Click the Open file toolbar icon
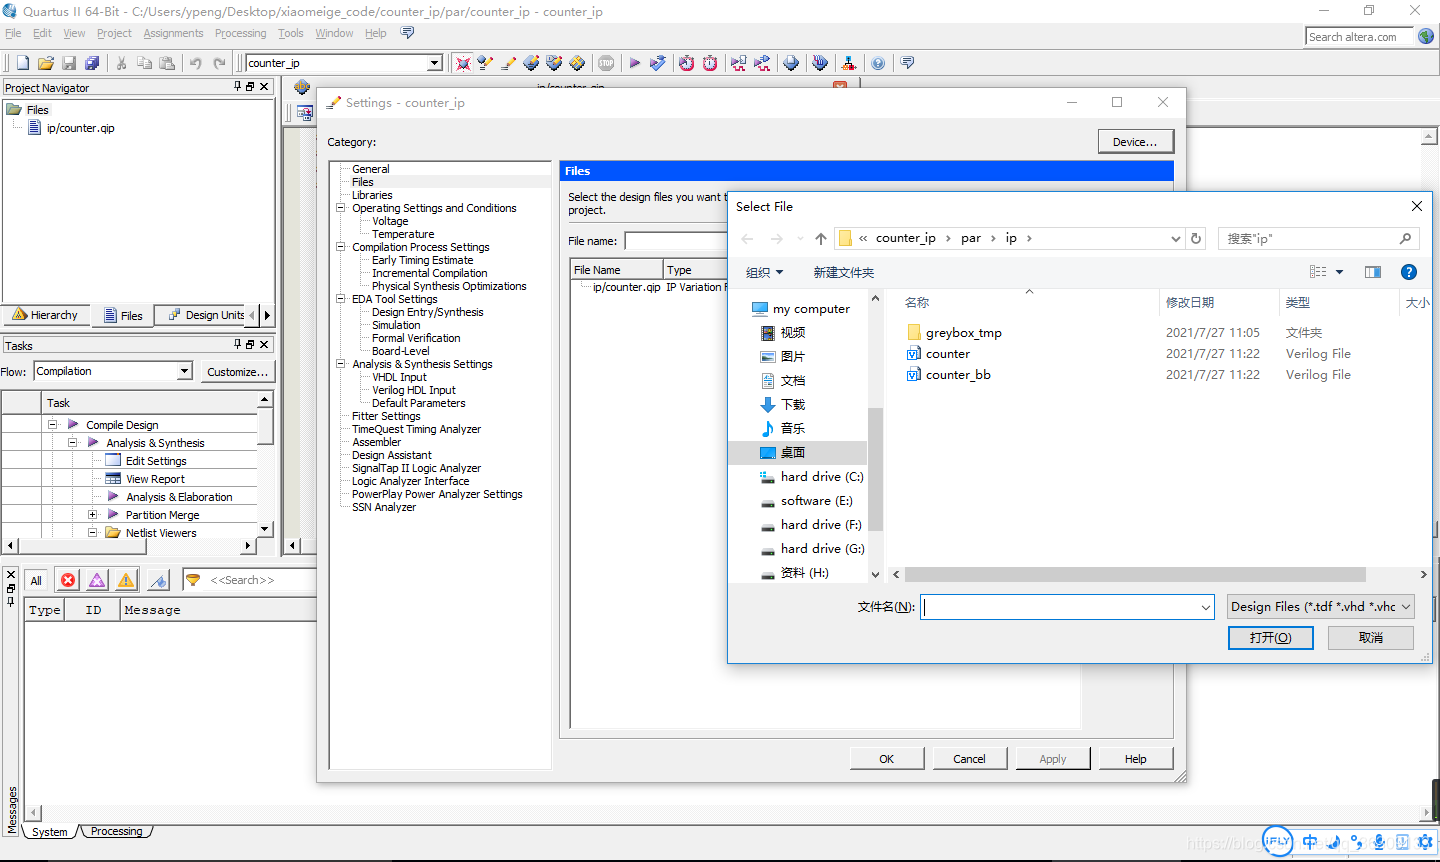Viewport: 1440px width, 862px height. click(x=46, y=63)
